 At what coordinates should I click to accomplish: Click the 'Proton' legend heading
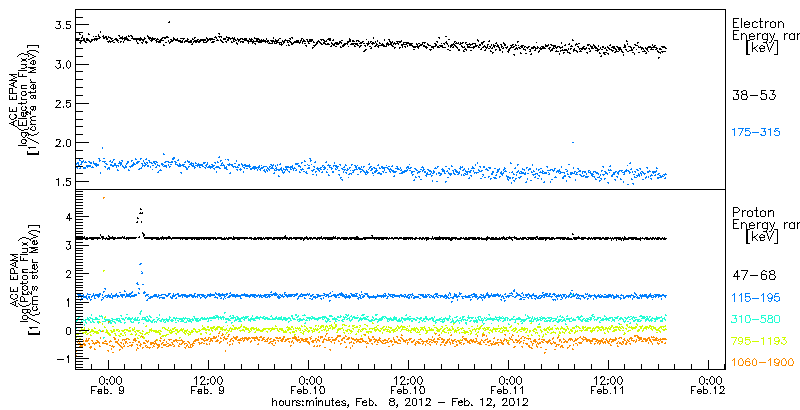(x=753, y=213)
